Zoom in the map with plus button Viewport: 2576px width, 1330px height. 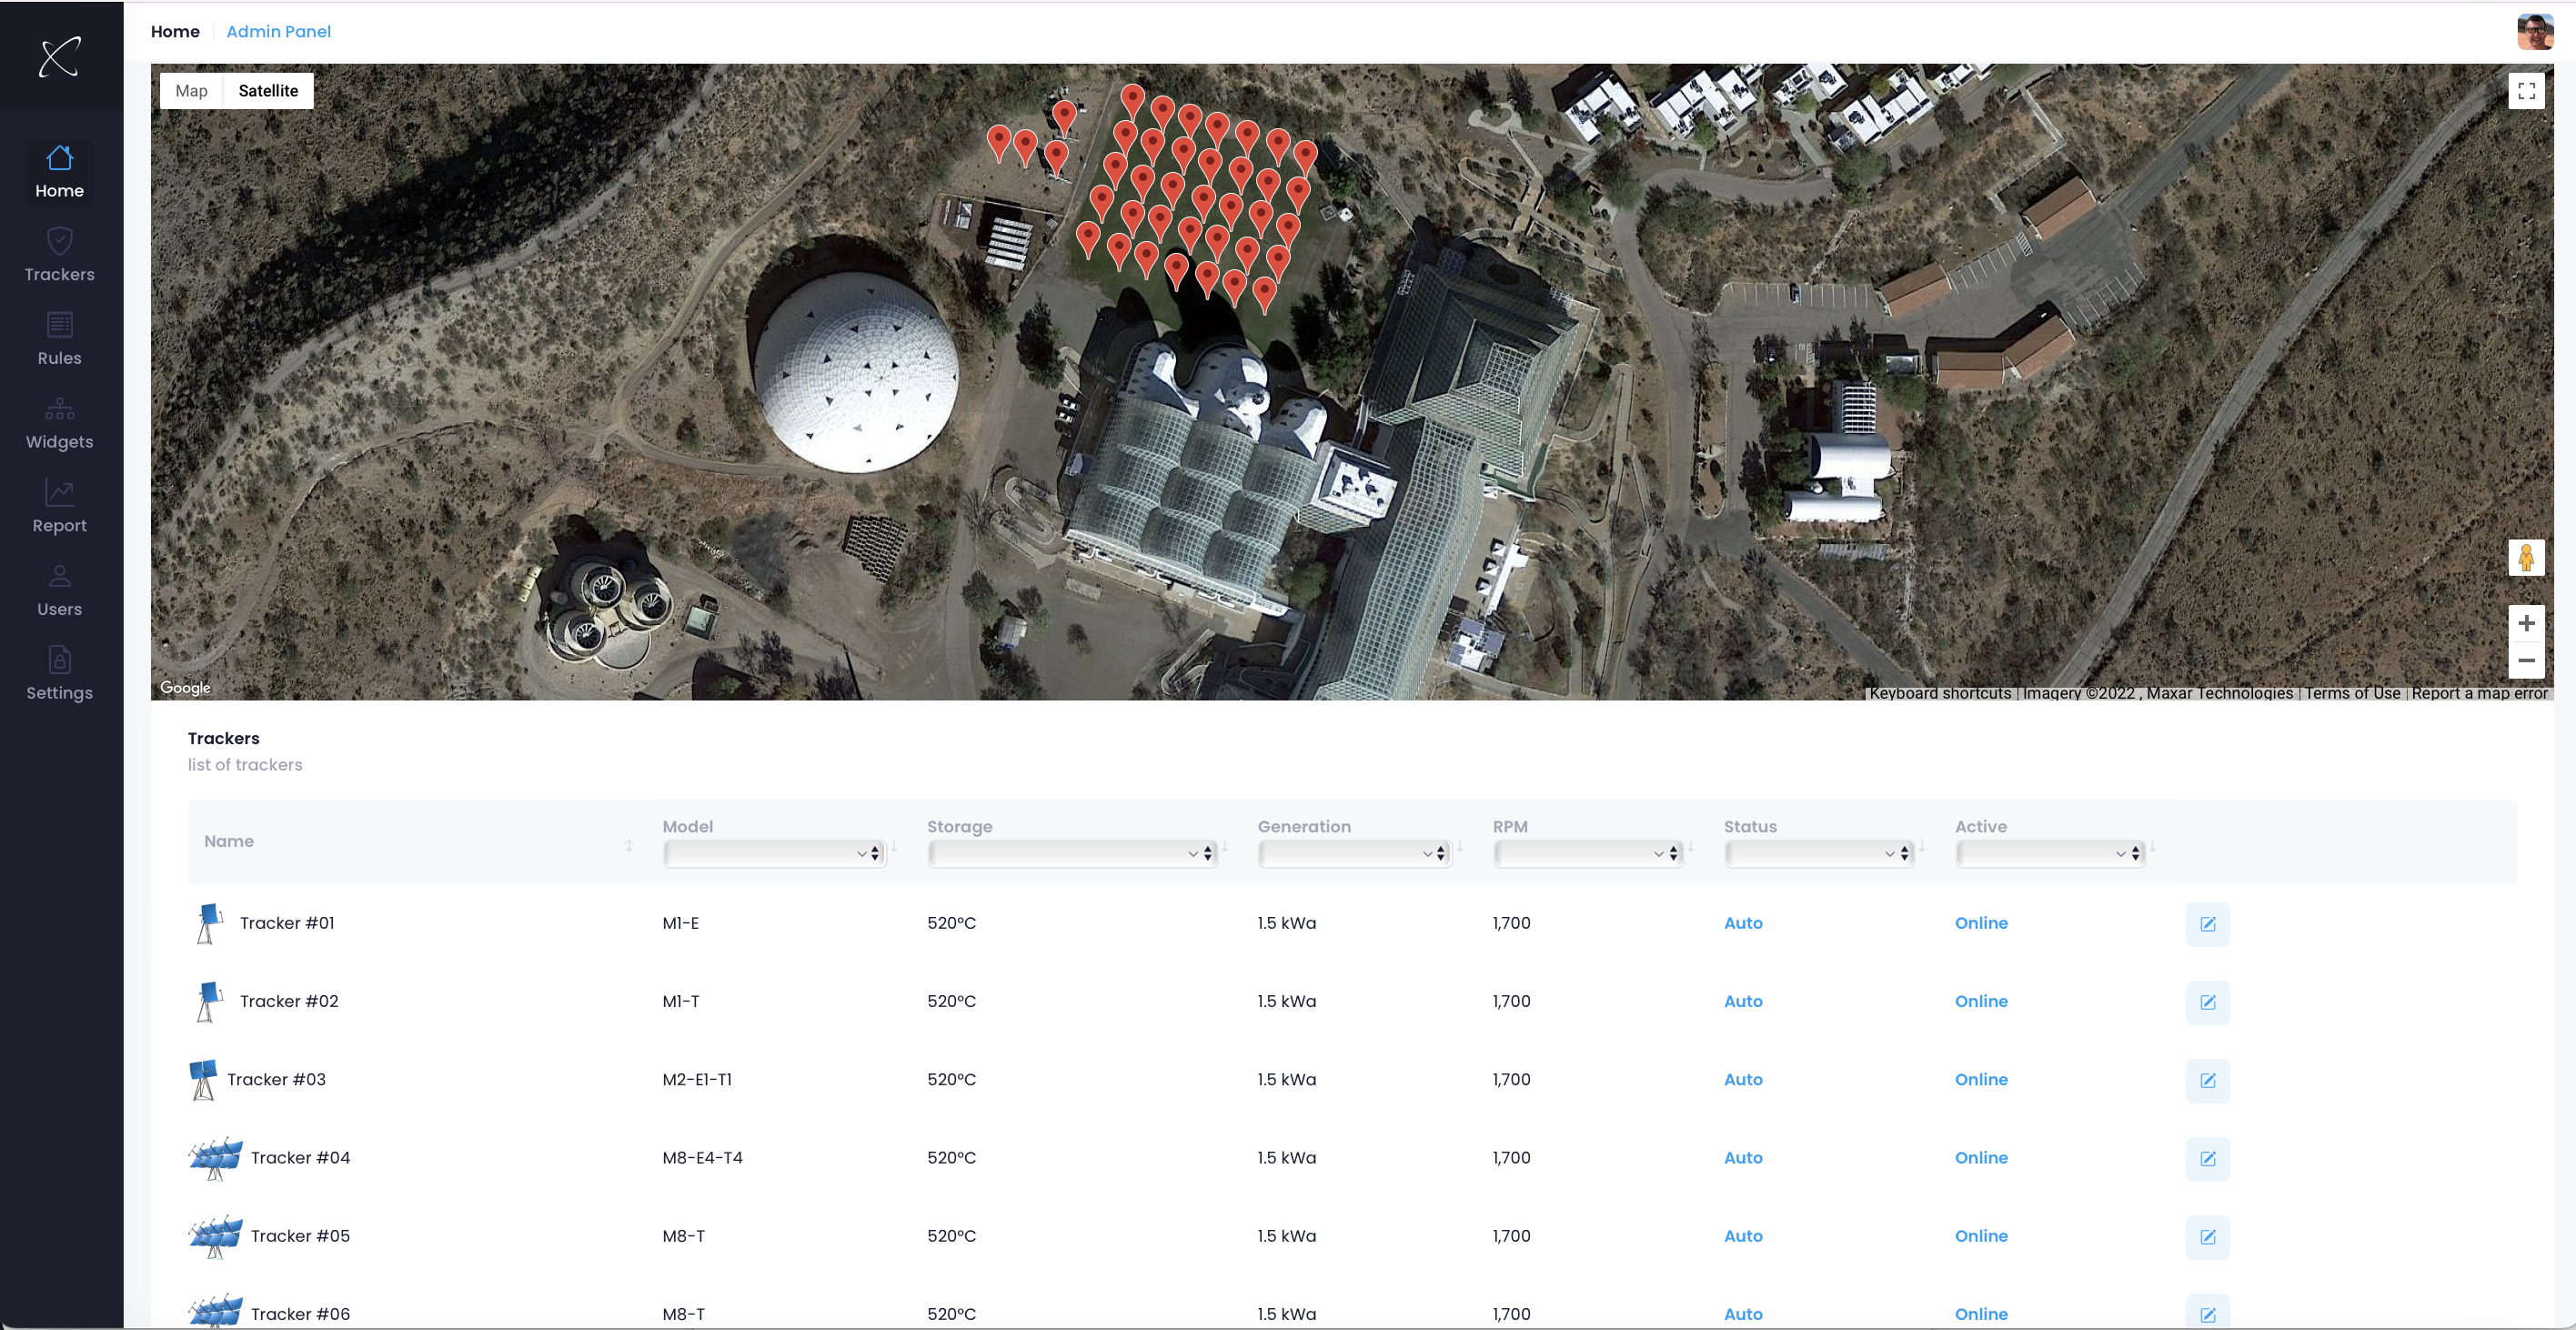point(2526,623)
